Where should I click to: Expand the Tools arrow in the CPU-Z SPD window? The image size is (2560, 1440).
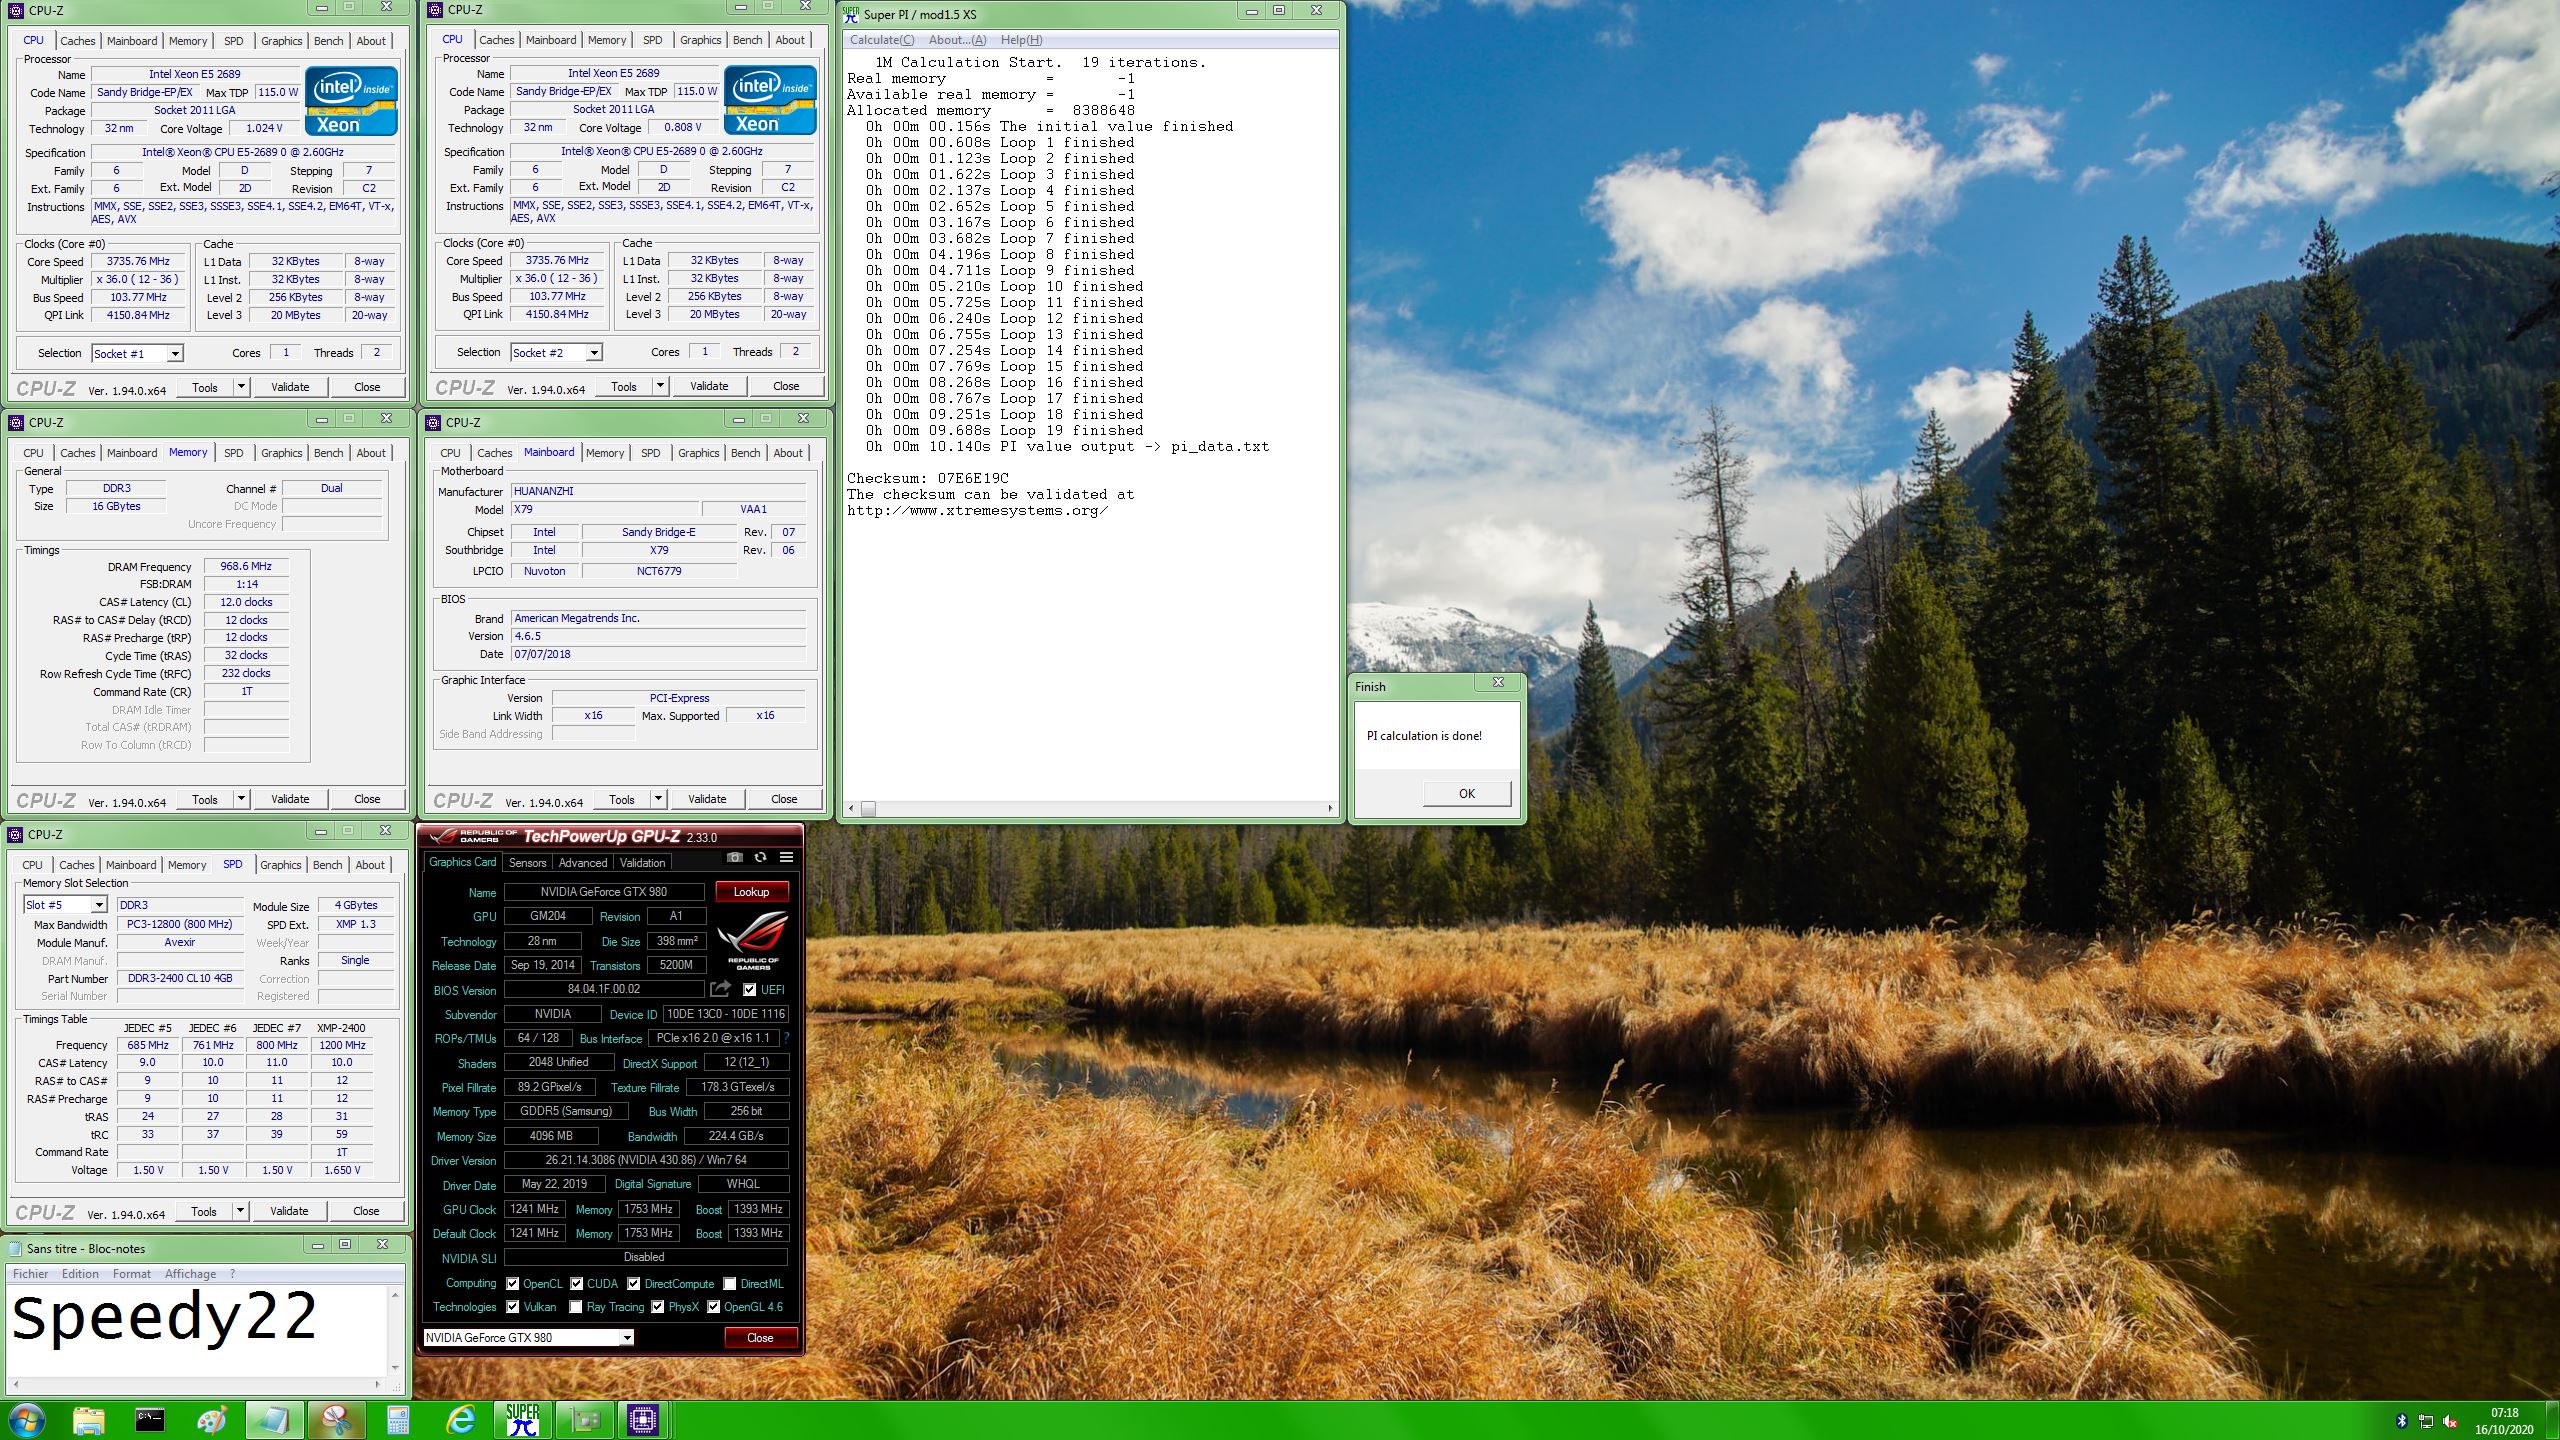(240, 1211)
